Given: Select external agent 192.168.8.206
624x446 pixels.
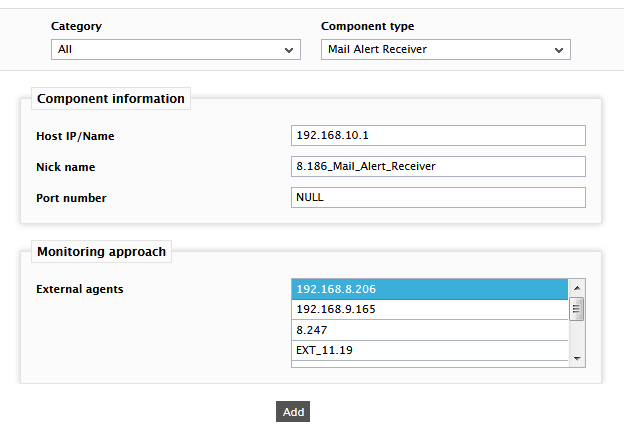Looking at the screenshot, I should (x=430, y=289).
